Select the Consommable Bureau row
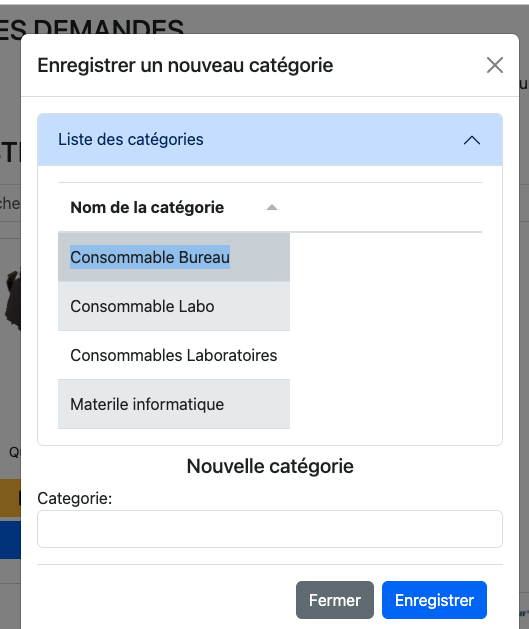This screenshot has width=529, height=629. (x=174, y=257)
